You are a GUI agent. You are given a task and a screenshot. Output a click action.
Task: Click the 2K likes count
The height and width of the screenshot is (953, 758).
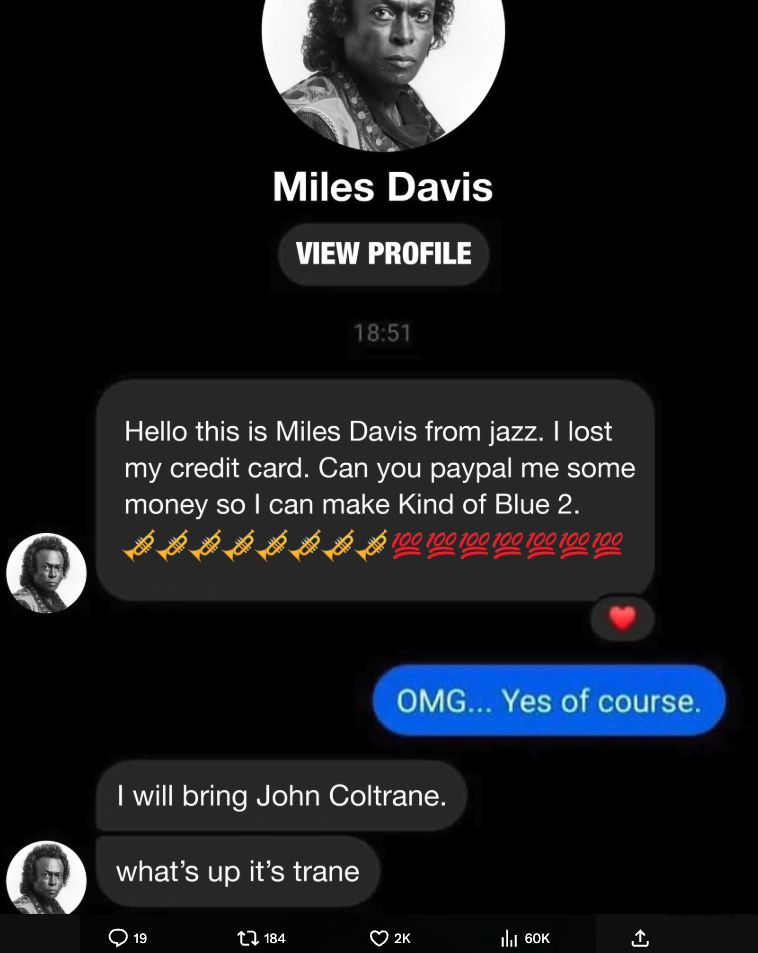402,938
